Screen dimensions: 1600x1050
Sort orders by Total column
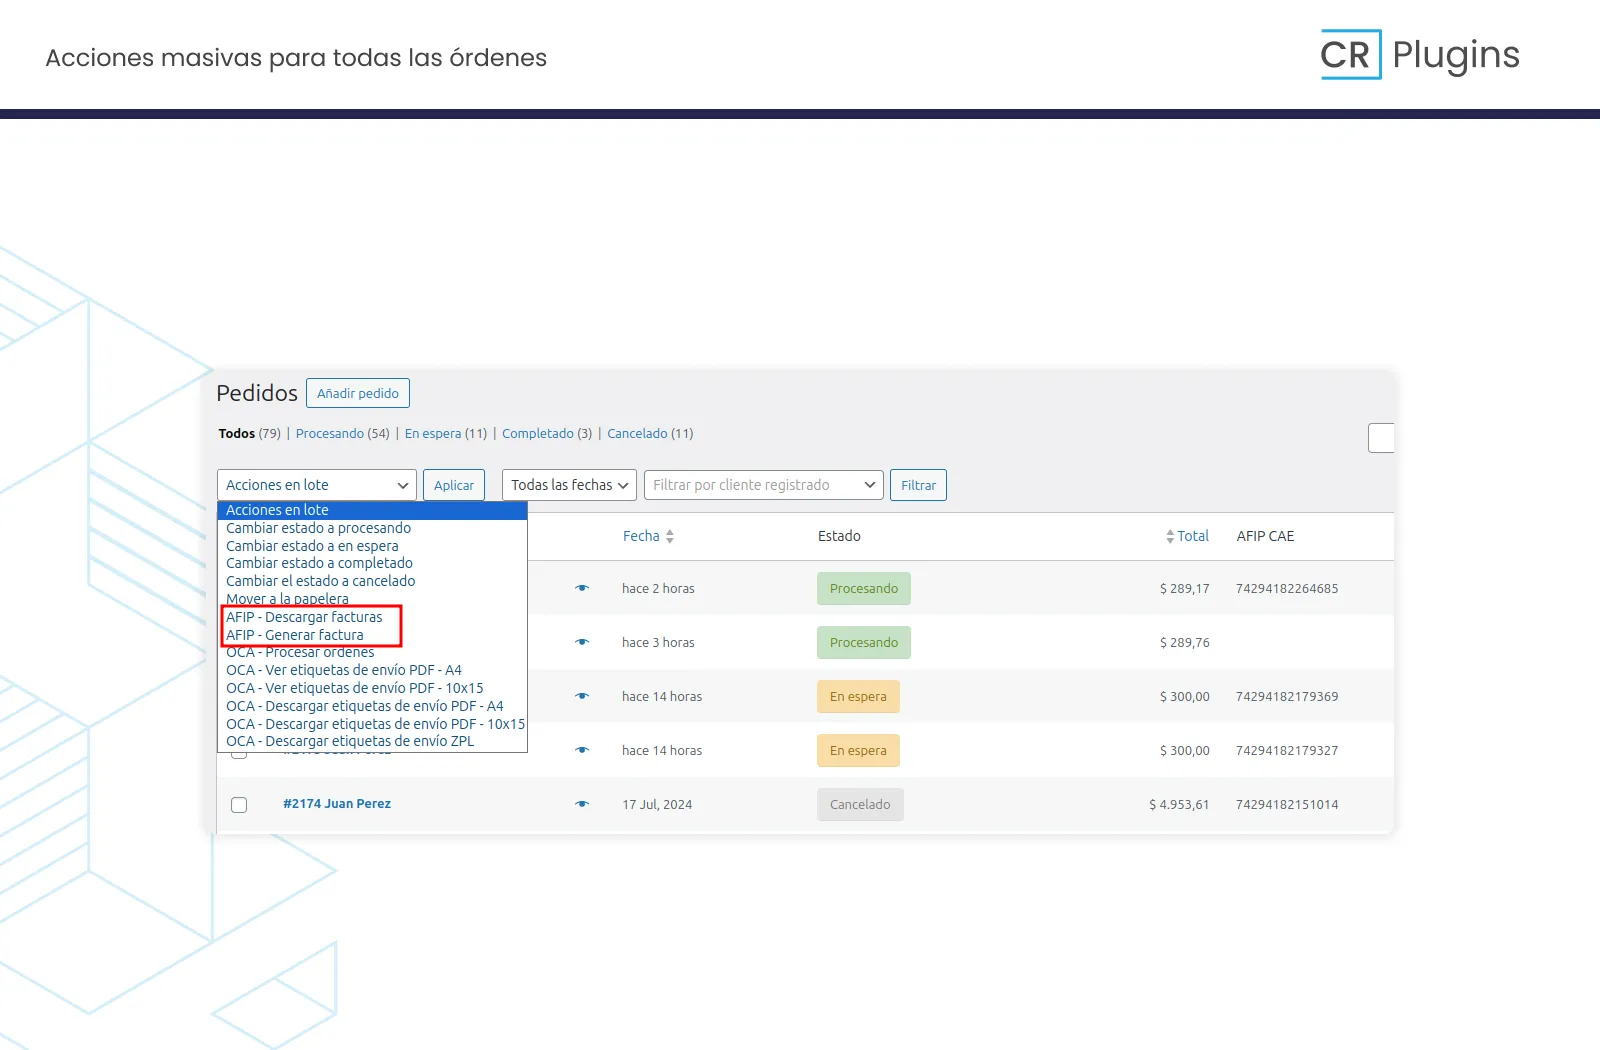pyautogui.click(x=1192, y=536)
